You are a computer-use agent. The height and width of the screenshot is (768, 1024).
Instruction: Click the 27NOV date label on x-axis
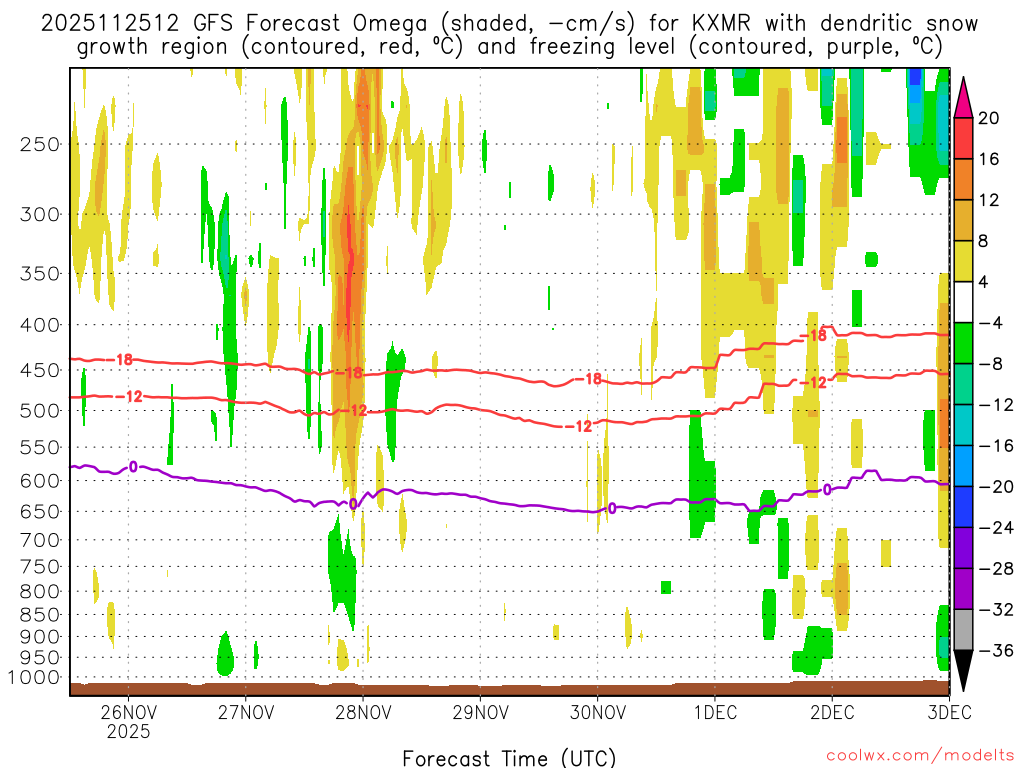246,712
